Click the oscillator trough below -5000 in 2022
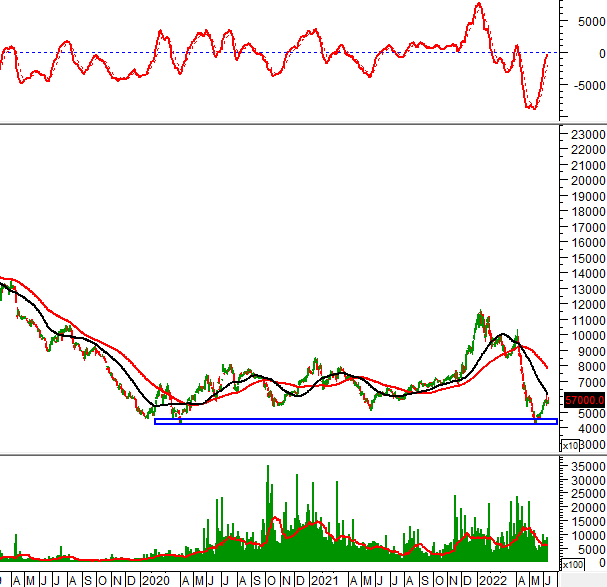The height and width of the screenshot is (587, 607). (532, 108)
